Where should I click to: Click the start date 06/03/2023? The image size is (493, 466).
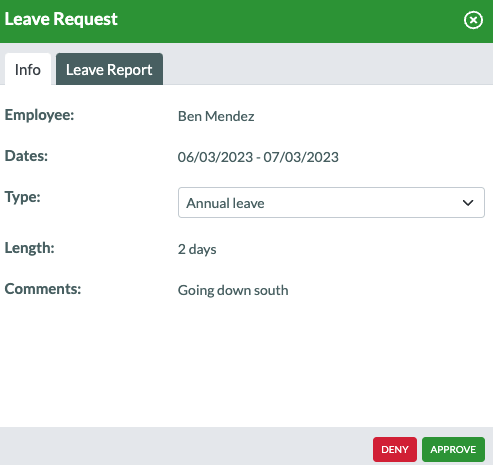pyautogui.click(x=215, y=157)
